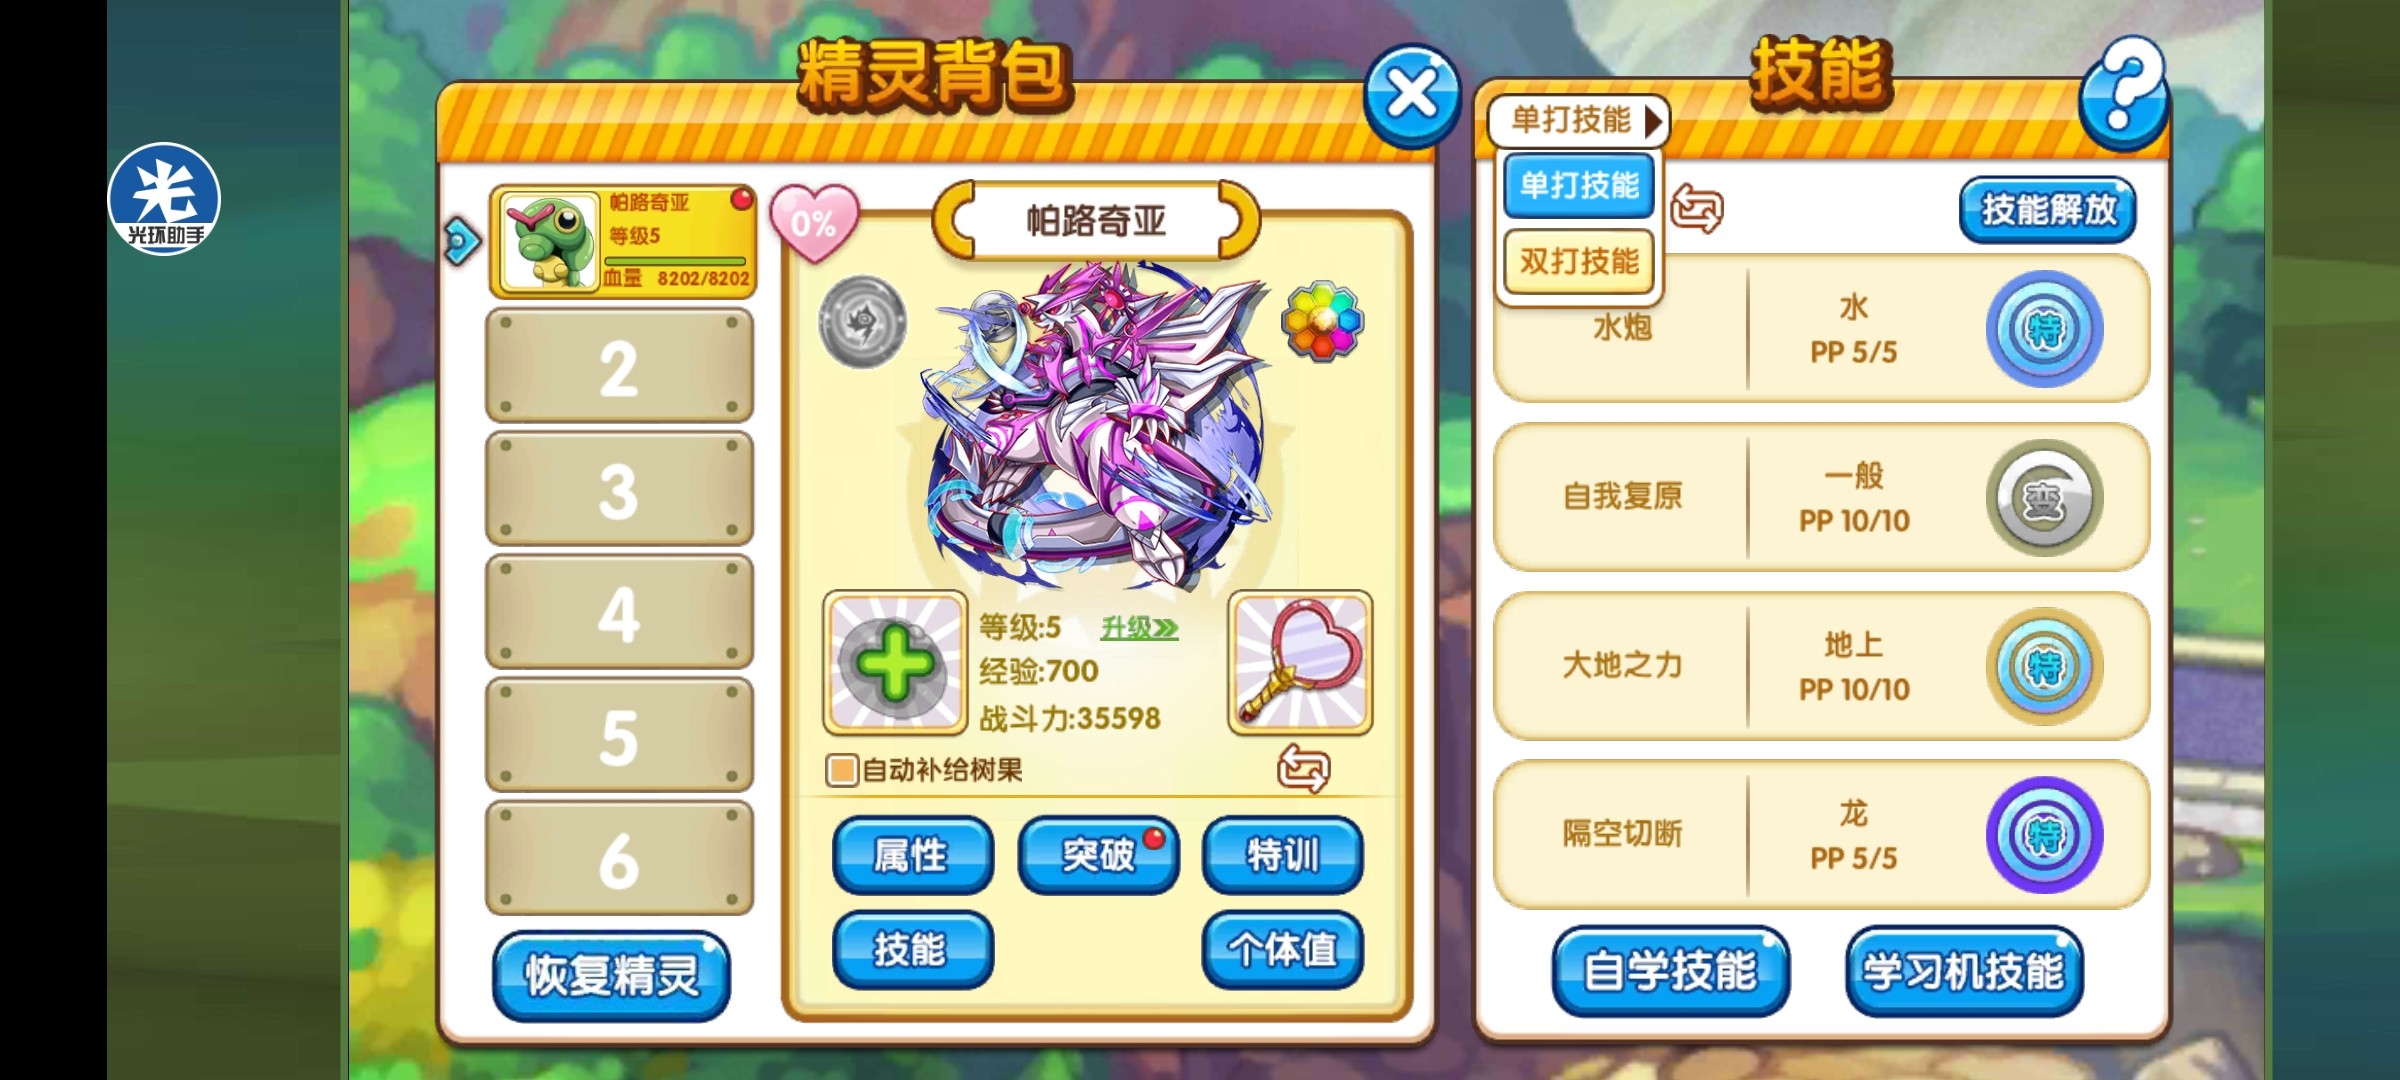
Task: Tap the green plus item slot
Action: 895,662
